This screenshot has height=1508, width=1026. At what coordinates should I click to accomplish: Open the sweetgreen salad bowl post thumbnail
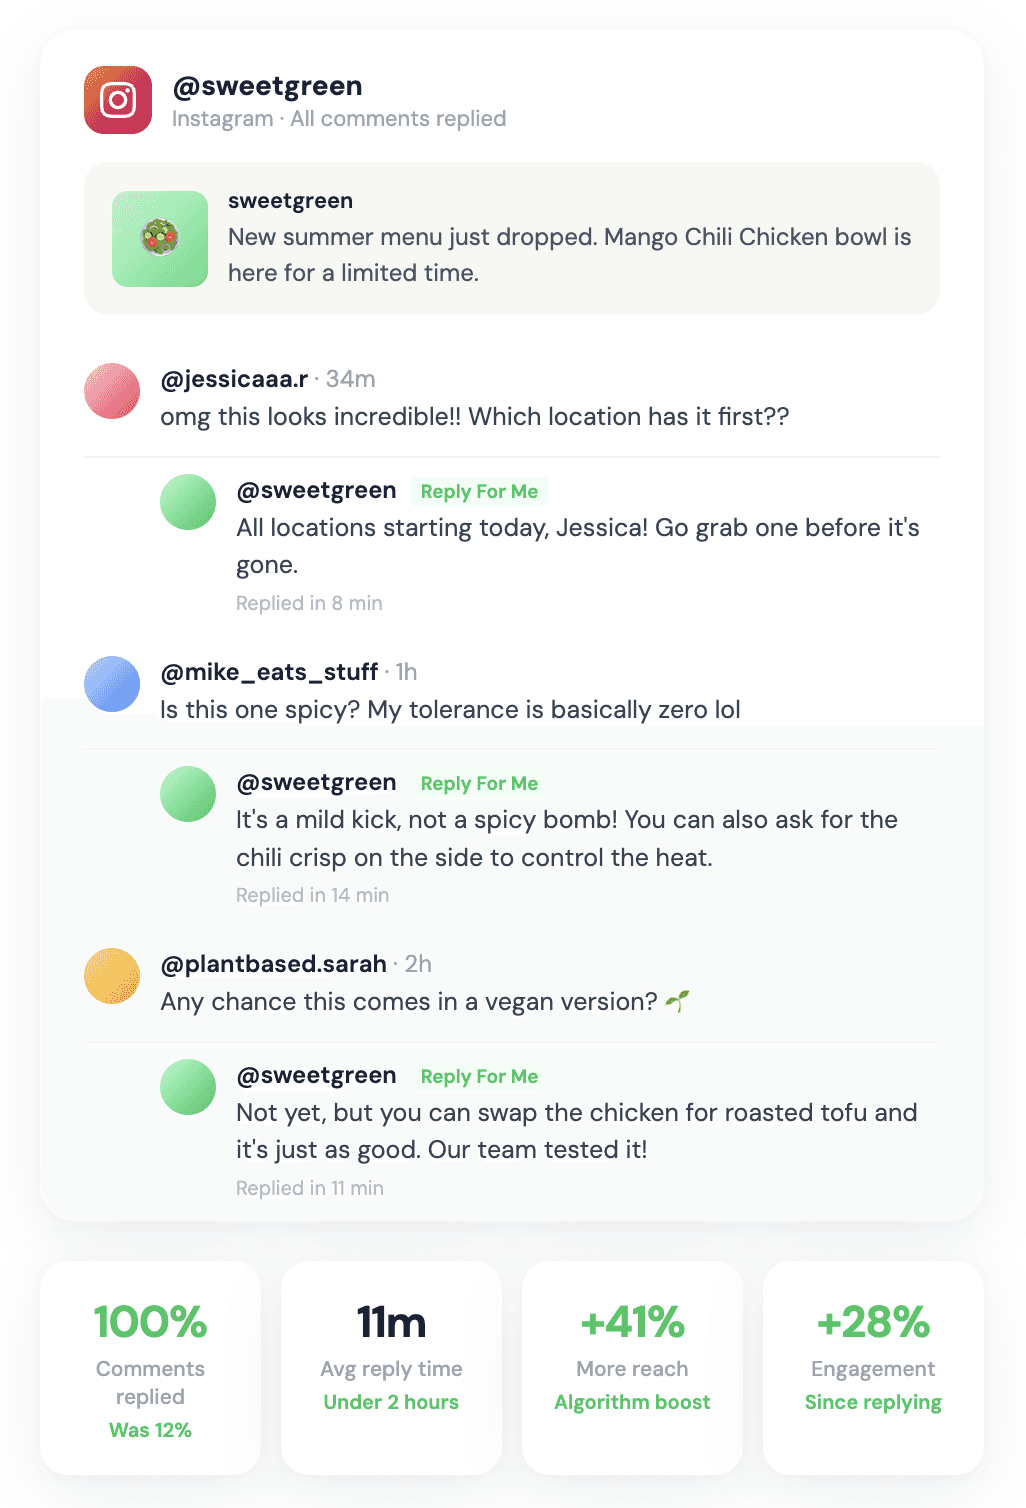159,239
